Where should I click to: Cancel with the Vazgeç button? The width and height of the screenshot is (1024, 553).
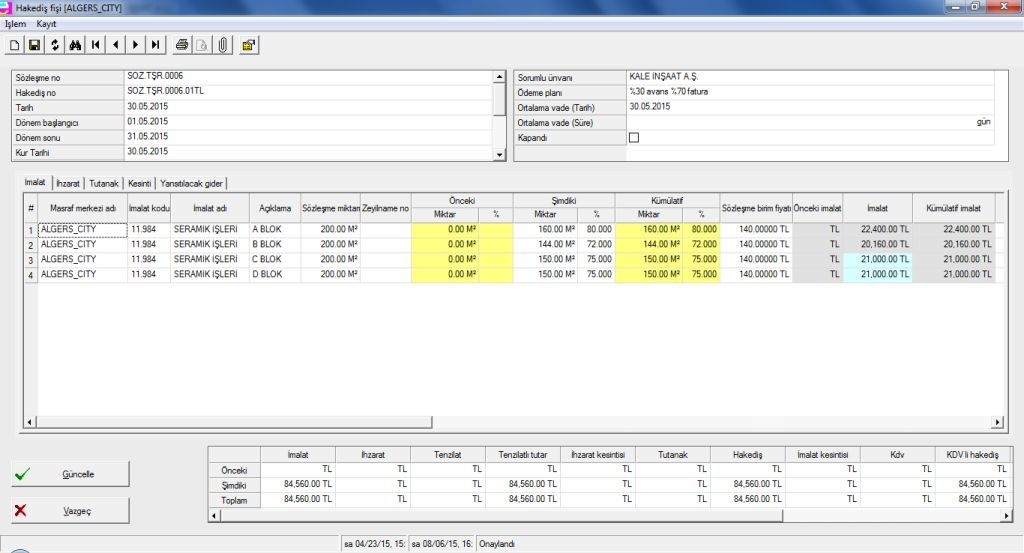(x=71, y=510)
